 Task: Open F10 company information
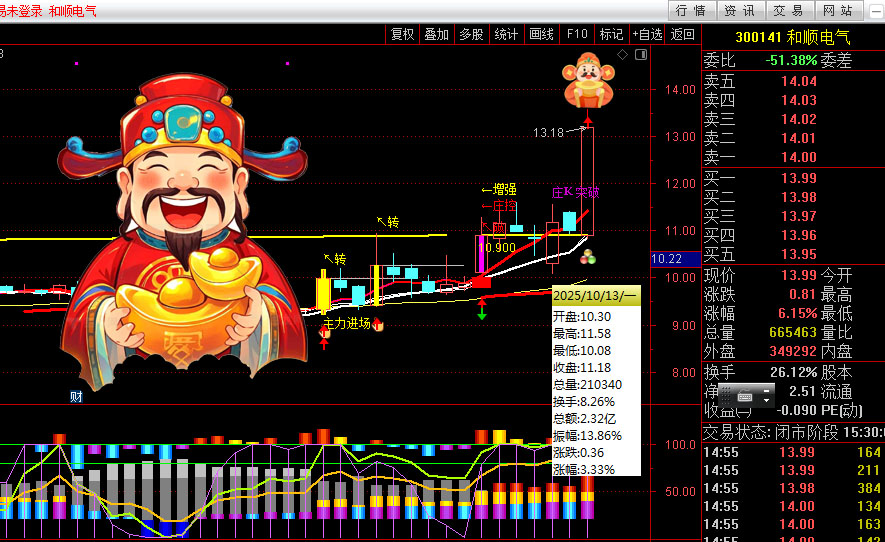[x=577, y=34]
